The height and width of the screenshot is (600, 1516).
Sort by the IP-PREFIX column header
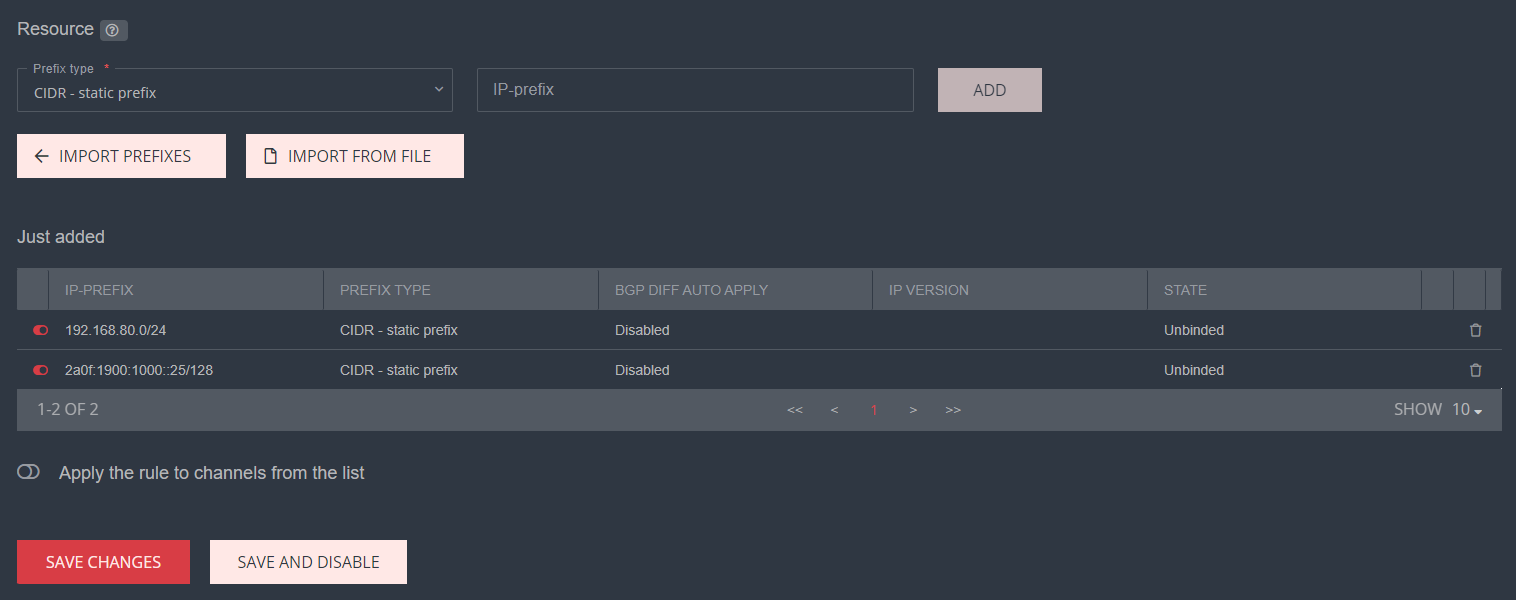click(99, 290)
